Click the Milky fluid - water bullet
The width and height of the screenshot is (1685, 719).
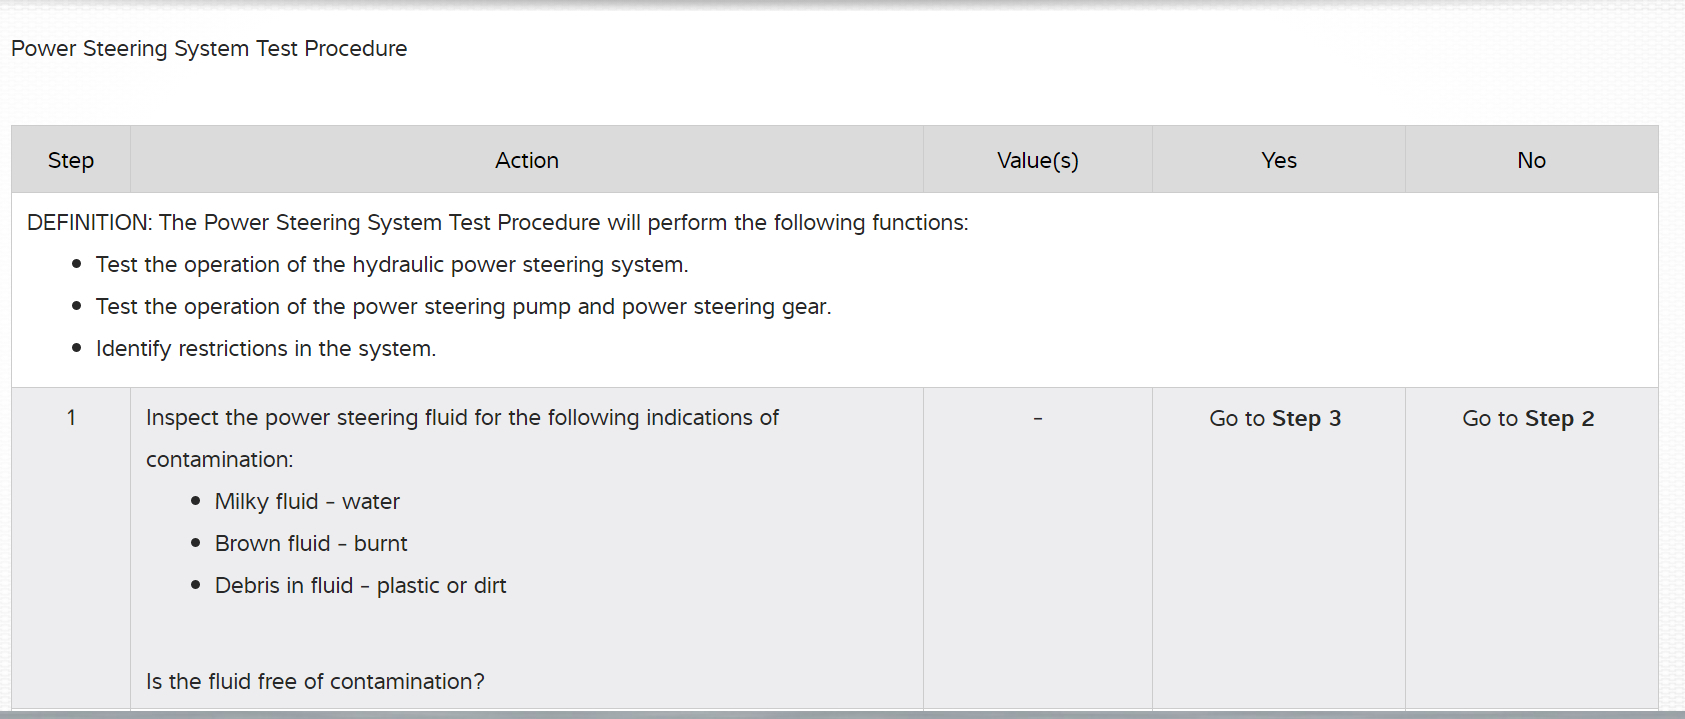[x=307, y=501]
